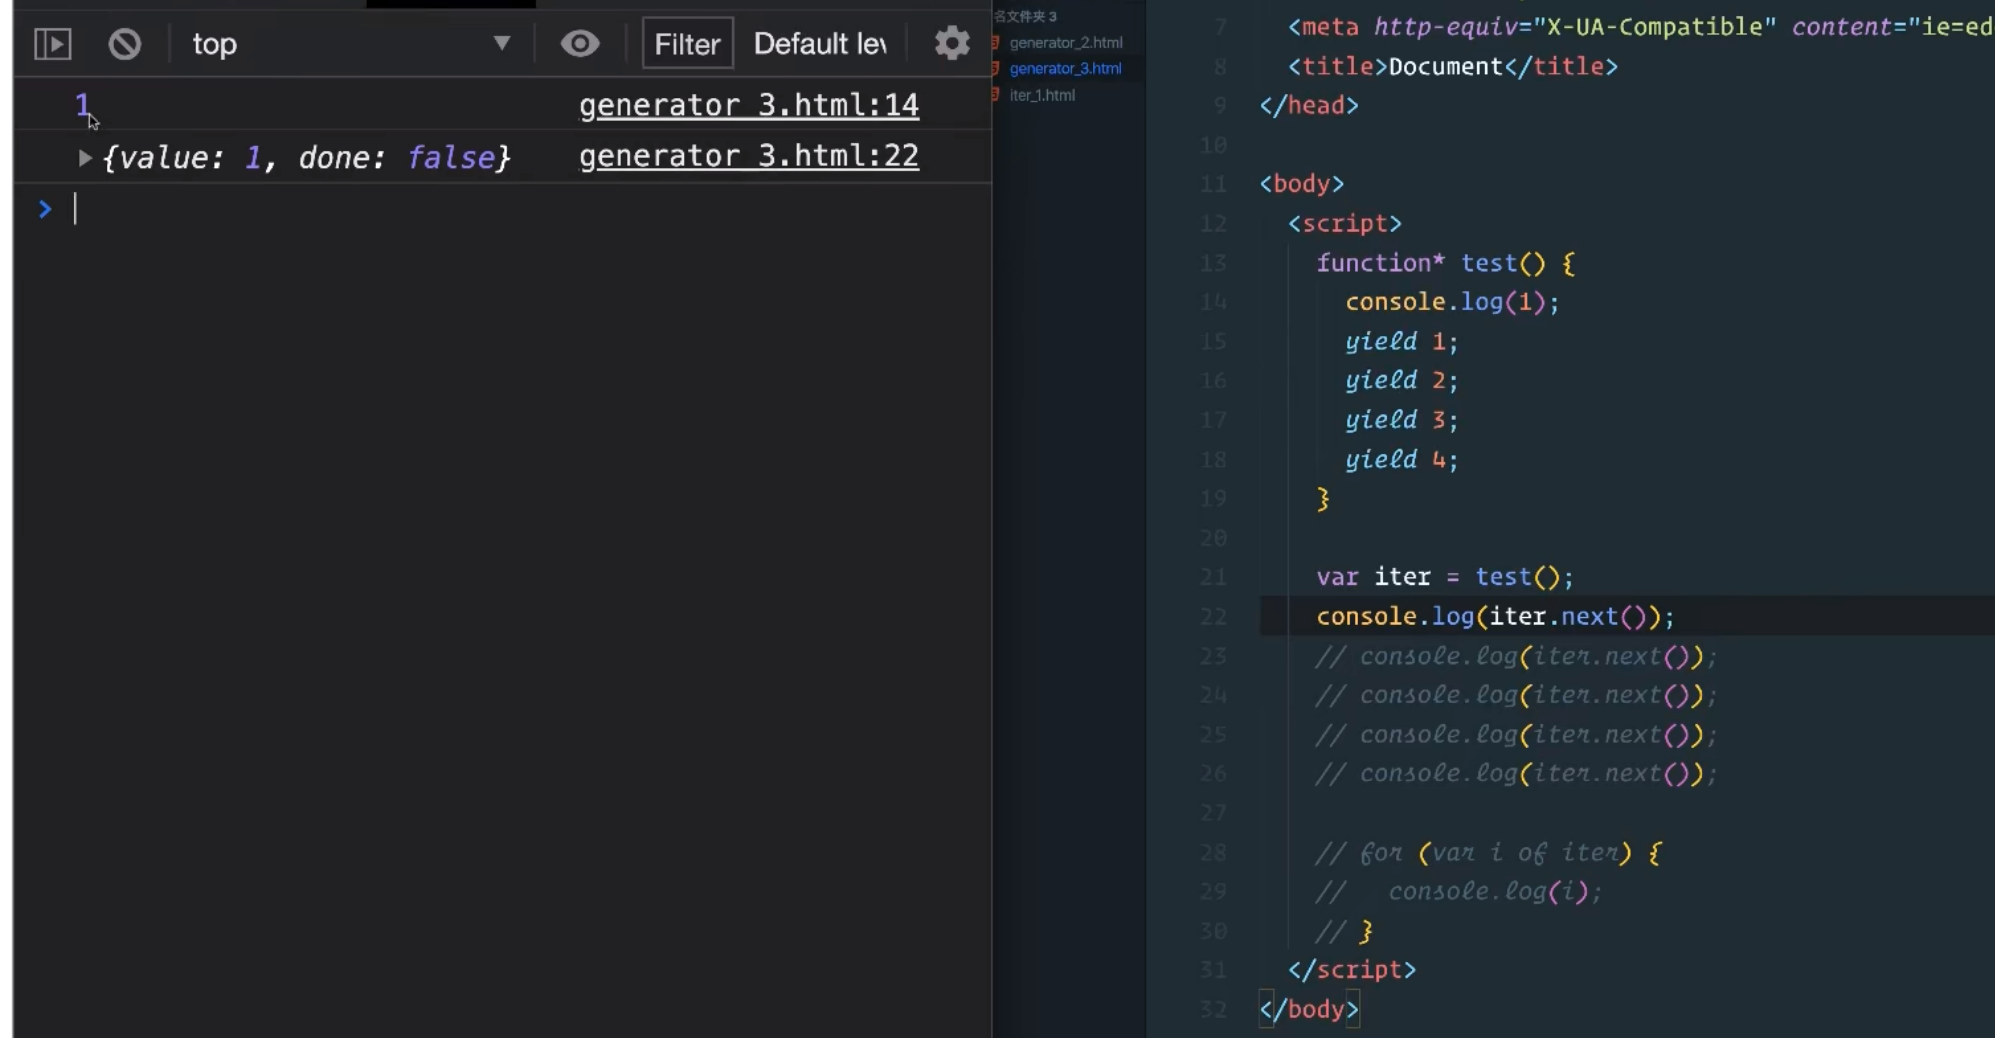Click the closing </script> tag
The width and height of the screenshot is (1995, 1038).
click(x=1352, y=970)
